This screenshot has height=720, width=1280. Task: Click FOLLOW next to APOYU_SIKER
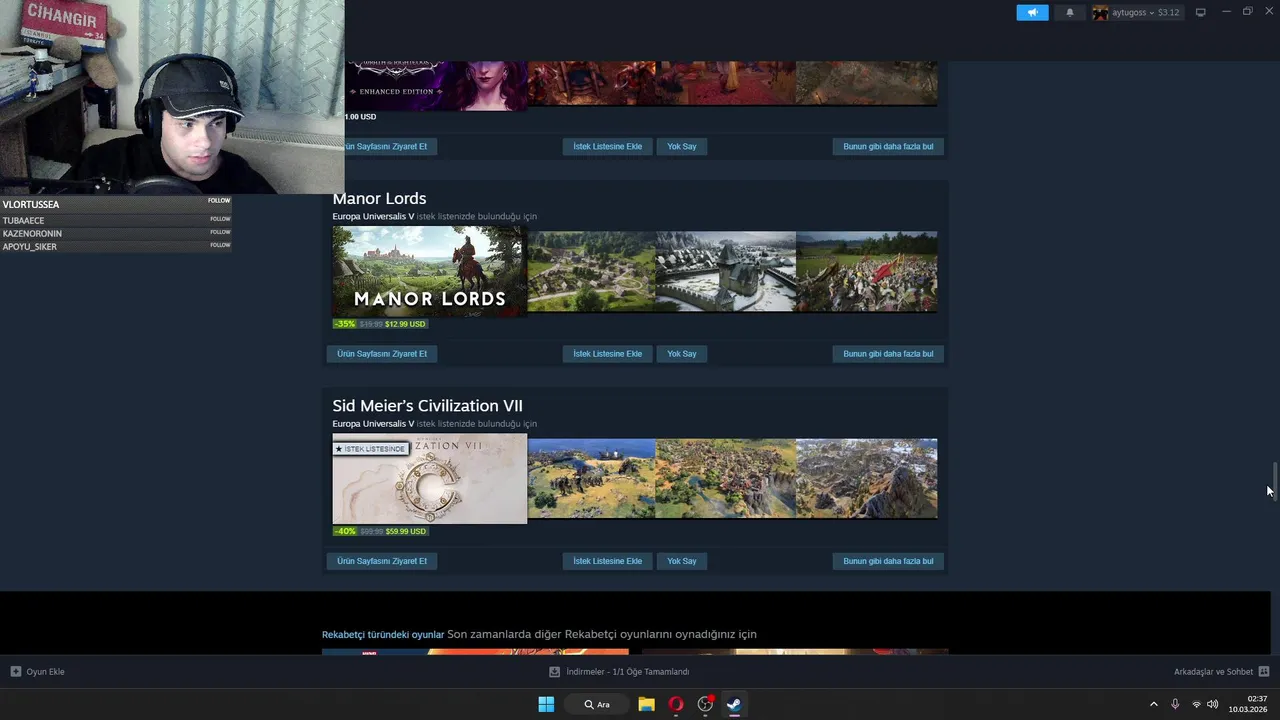(x=220, y=245)
